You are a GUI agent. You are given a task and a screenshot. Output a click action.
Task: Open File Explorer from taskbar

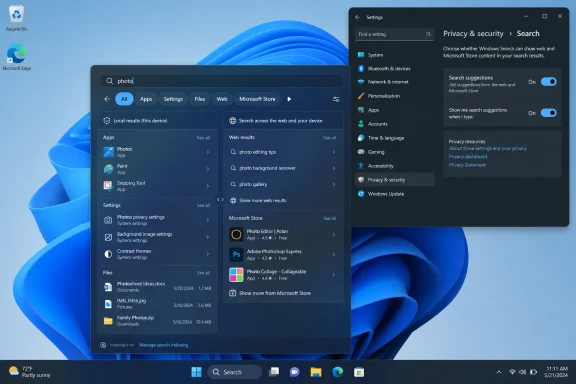[x=316, y=372]
